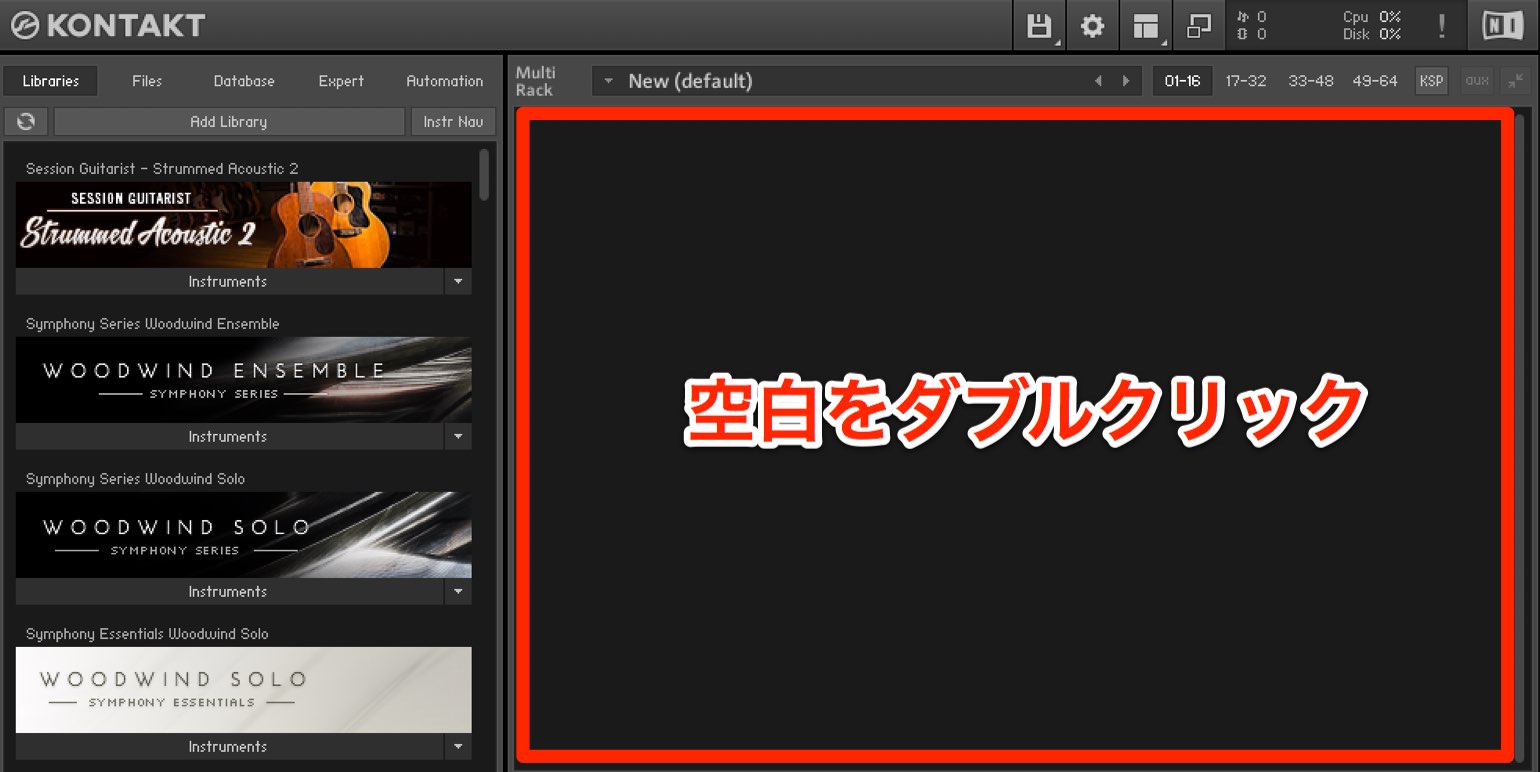Open Instruments under Symphony Series Woodwind Solo
This screenshot has height=772, width=1540.
pyautogui.click(x=229, y=591)
